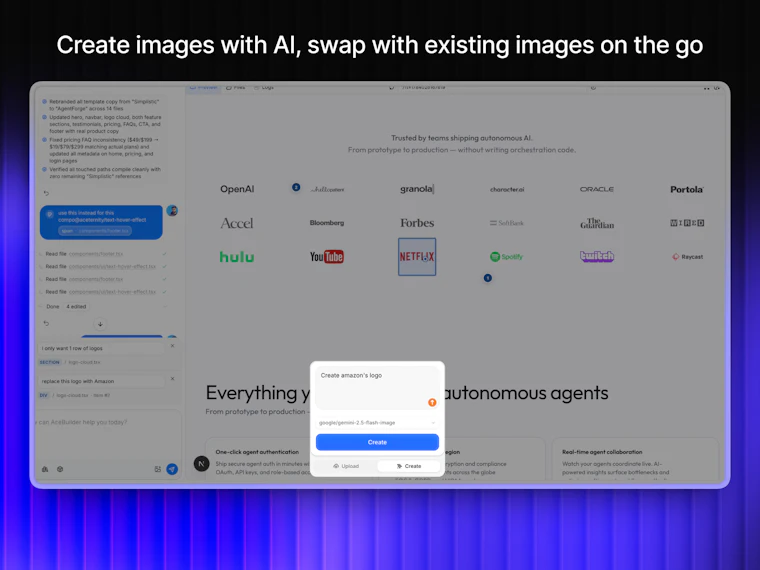Click the WIRED logo
760x570 pixels.
pyautogui.click(x=687, y=223)
